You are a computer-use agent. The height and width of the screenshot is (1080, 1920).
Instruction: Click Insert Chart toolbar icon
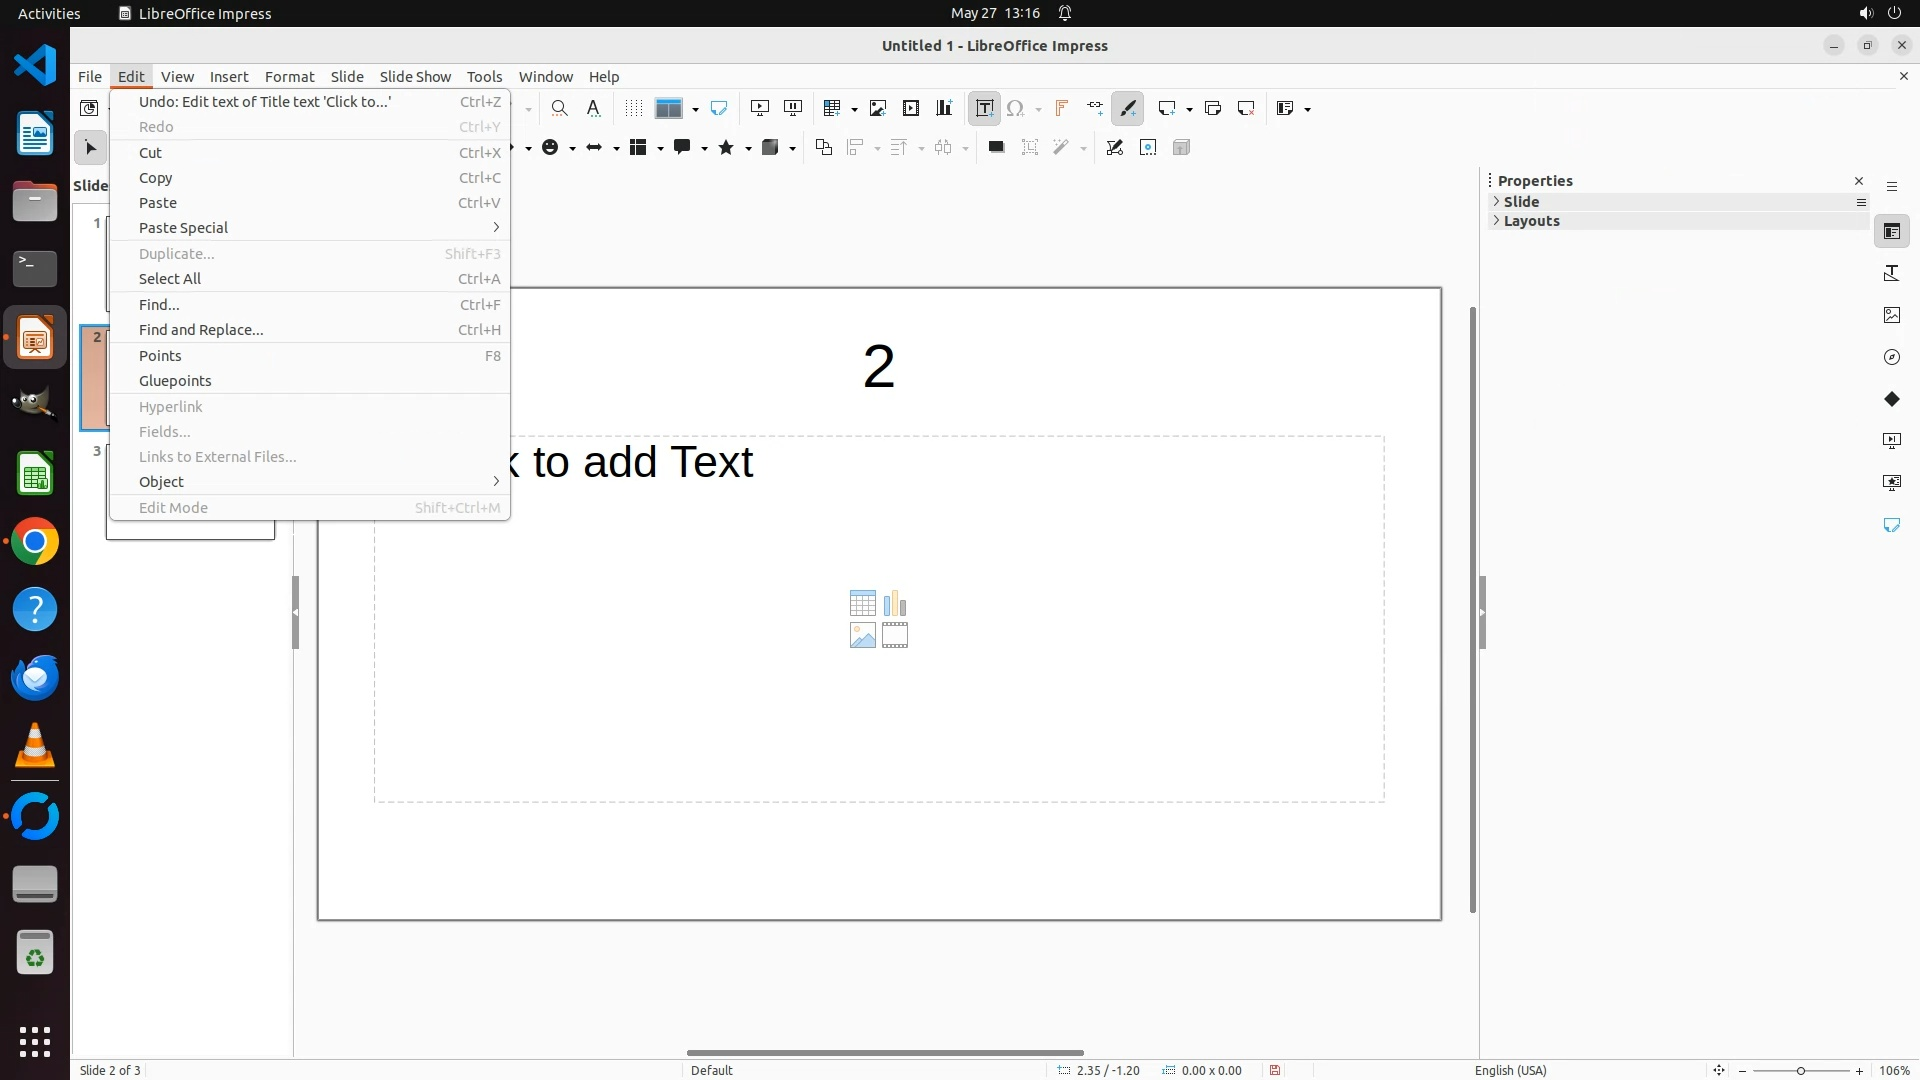pyautogui.click(x=944, y=108)
